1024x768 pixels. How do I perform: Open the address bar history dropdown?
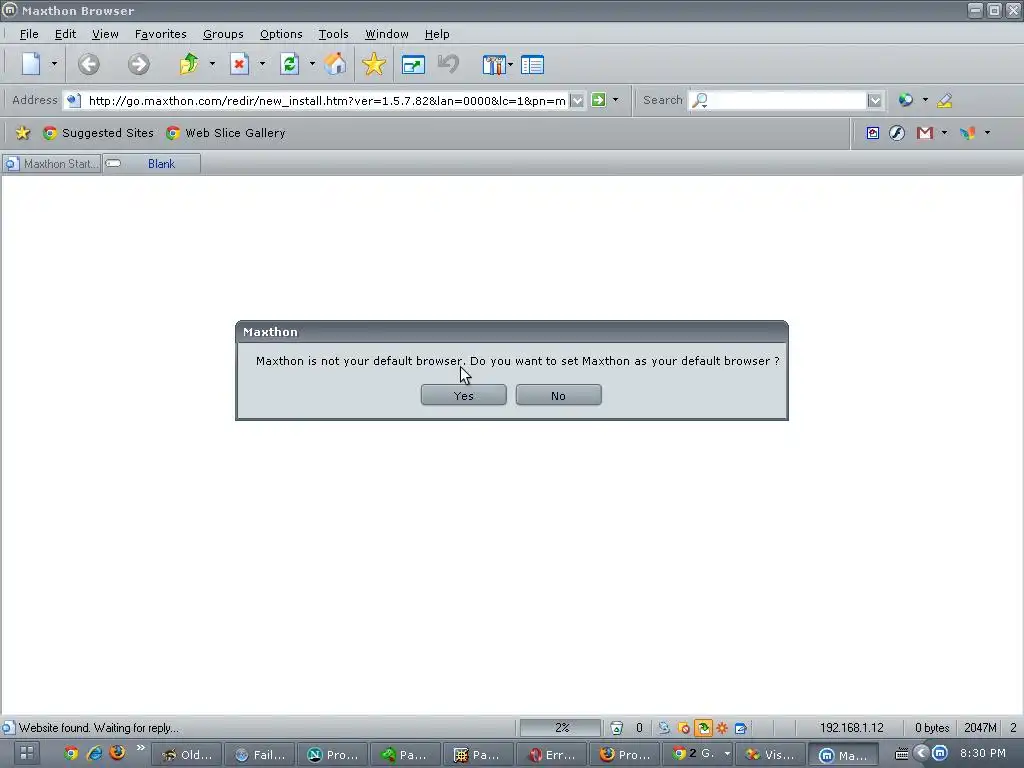coord(577,101)
